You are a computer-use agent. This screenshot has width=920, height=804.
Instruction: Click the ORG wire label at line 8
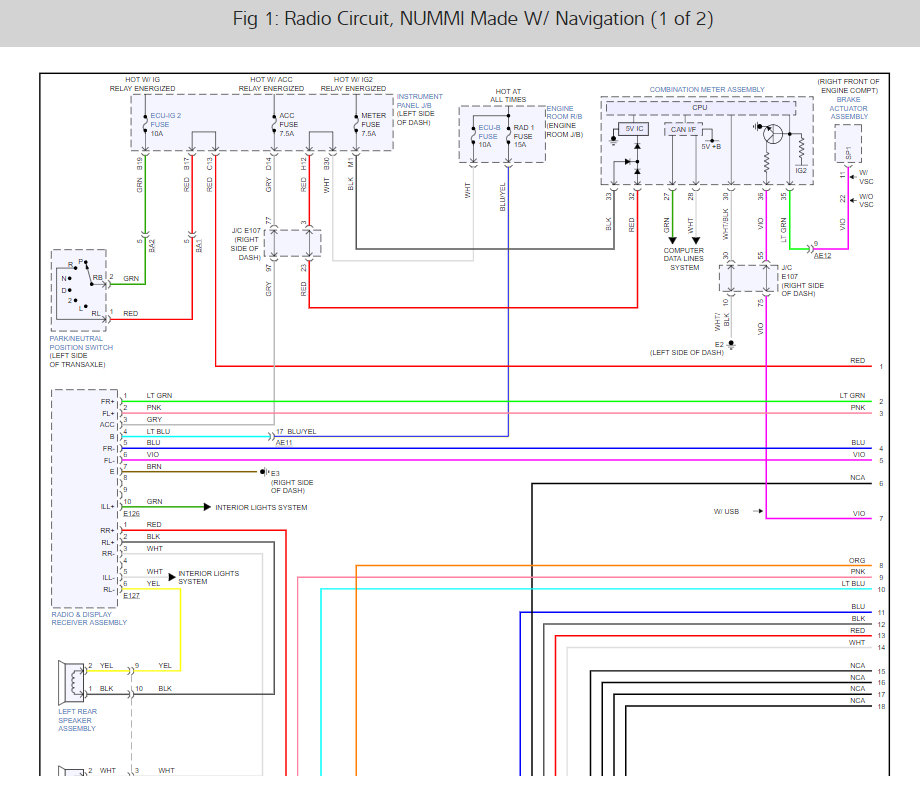857,560
